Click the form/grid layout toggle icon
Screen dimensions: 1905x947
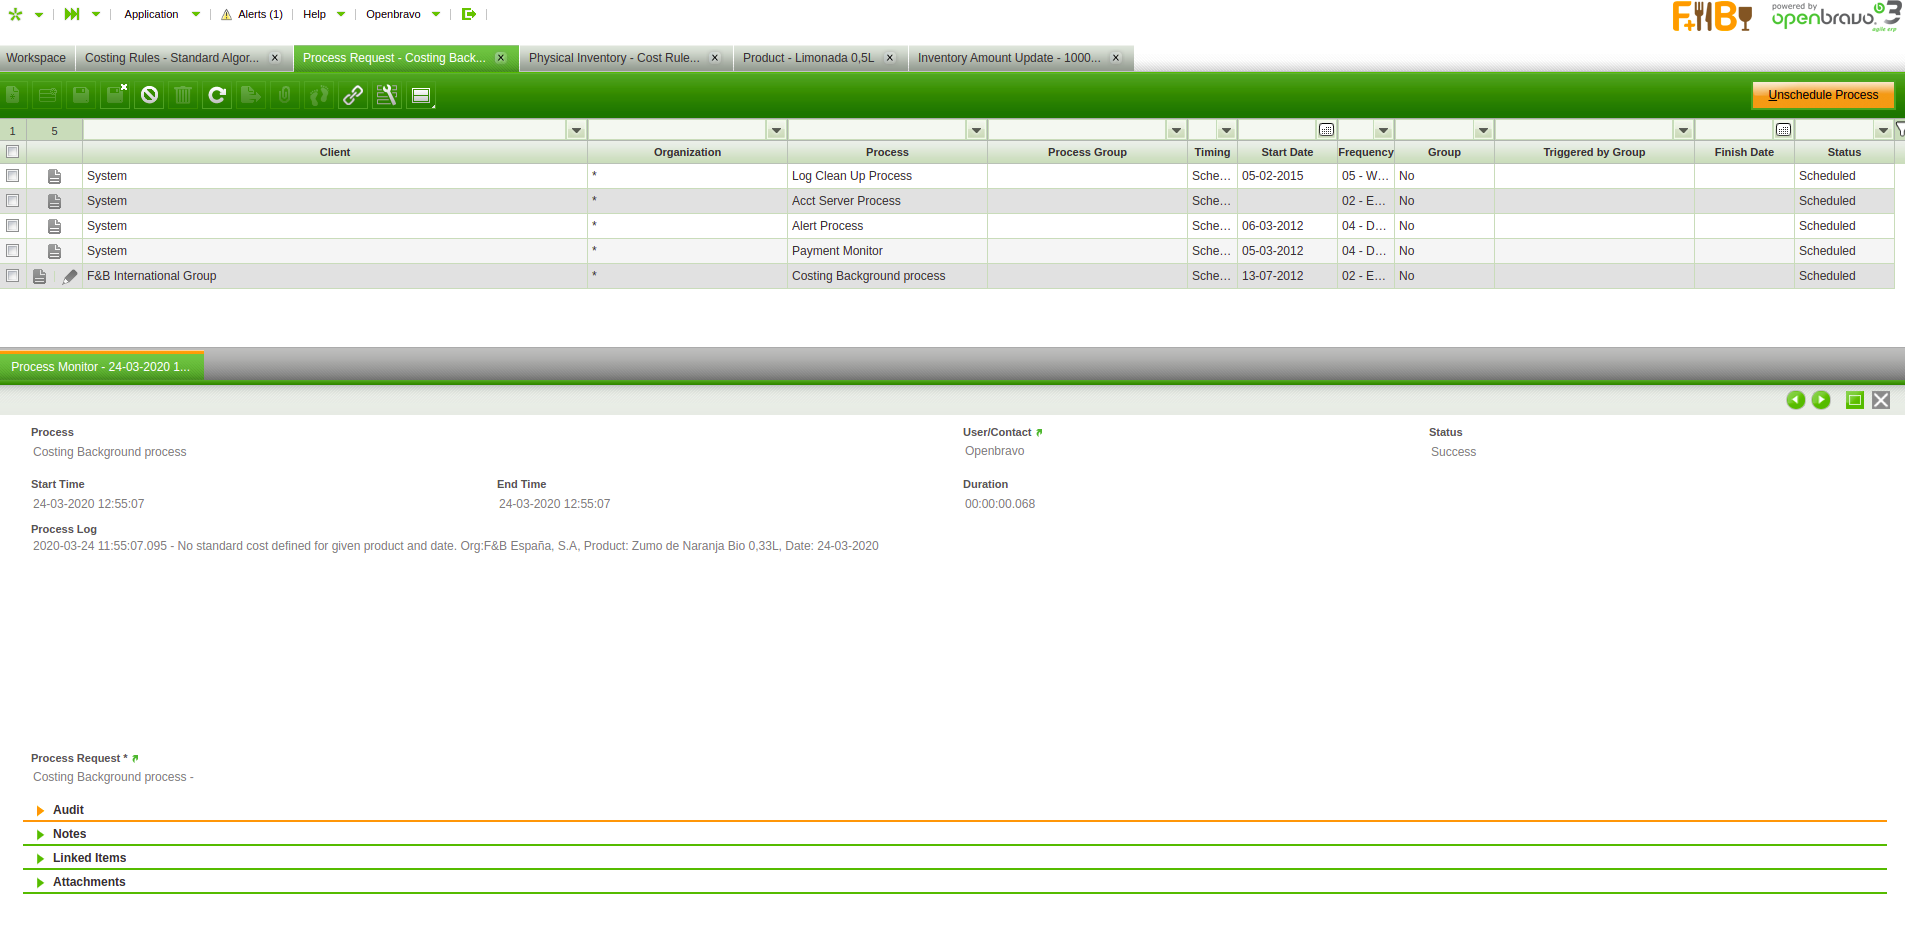pyautogui.click(x=421, y=95)
